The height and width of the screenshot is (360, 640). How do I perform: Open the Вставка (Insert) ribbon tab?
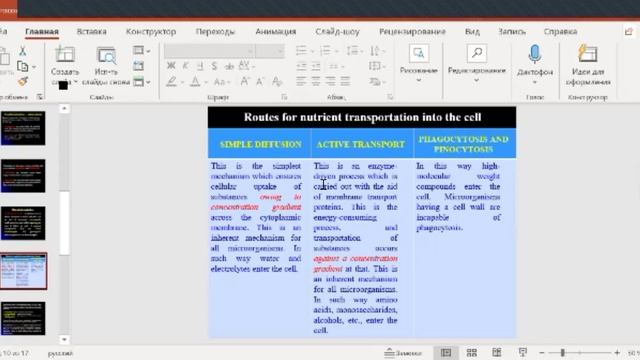91,31
